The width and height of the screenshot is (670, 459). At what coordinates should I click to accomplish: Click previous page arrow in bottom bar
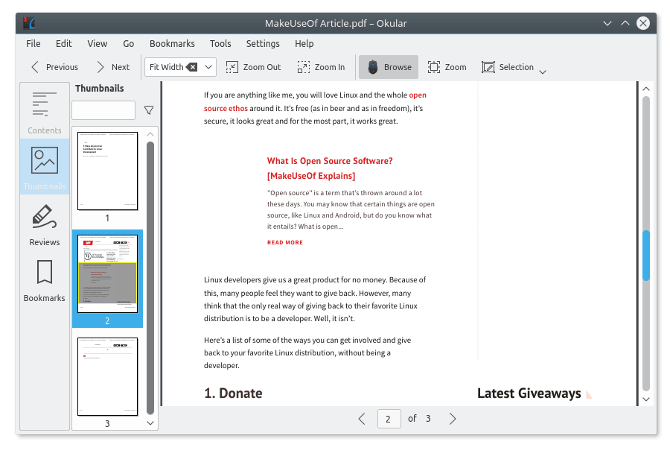point(362,419)
